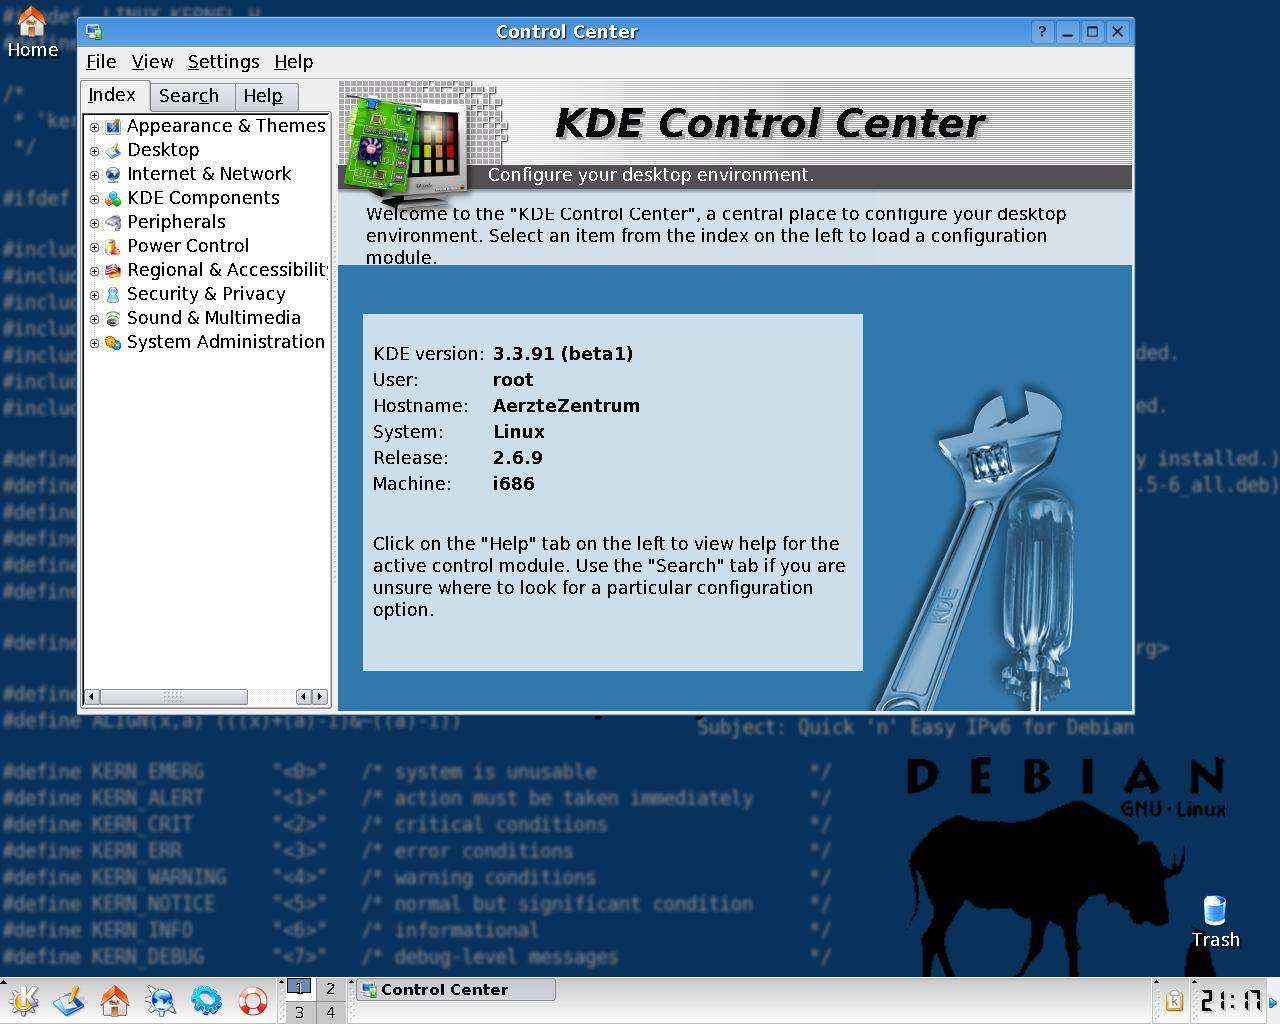Expand the Desktop tree branch

[x=94, y=150]
